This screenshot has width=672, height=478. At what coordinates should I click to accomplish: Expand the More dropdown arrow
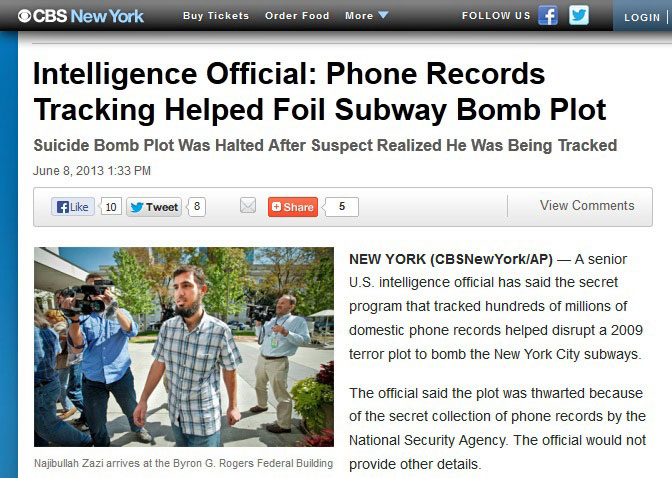(x=383, y=15)
